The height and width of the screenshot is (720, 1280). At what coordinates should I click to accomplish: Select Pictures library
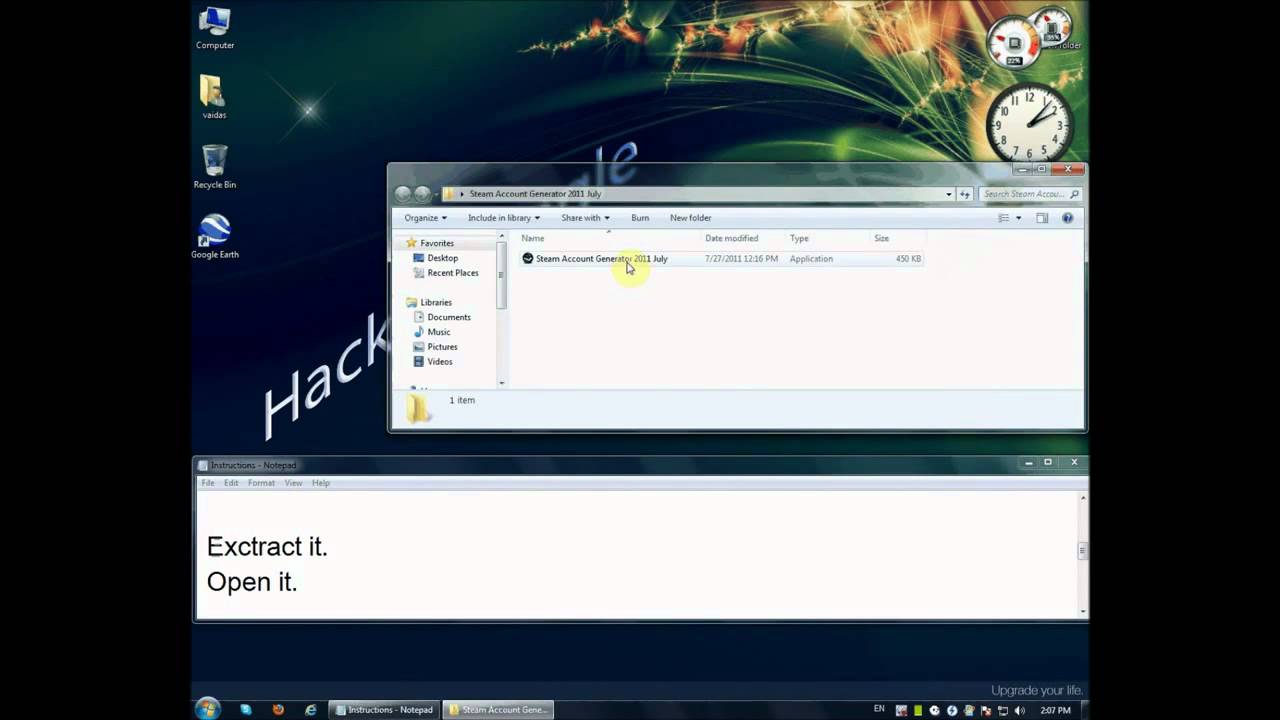[x=442, y=347]
